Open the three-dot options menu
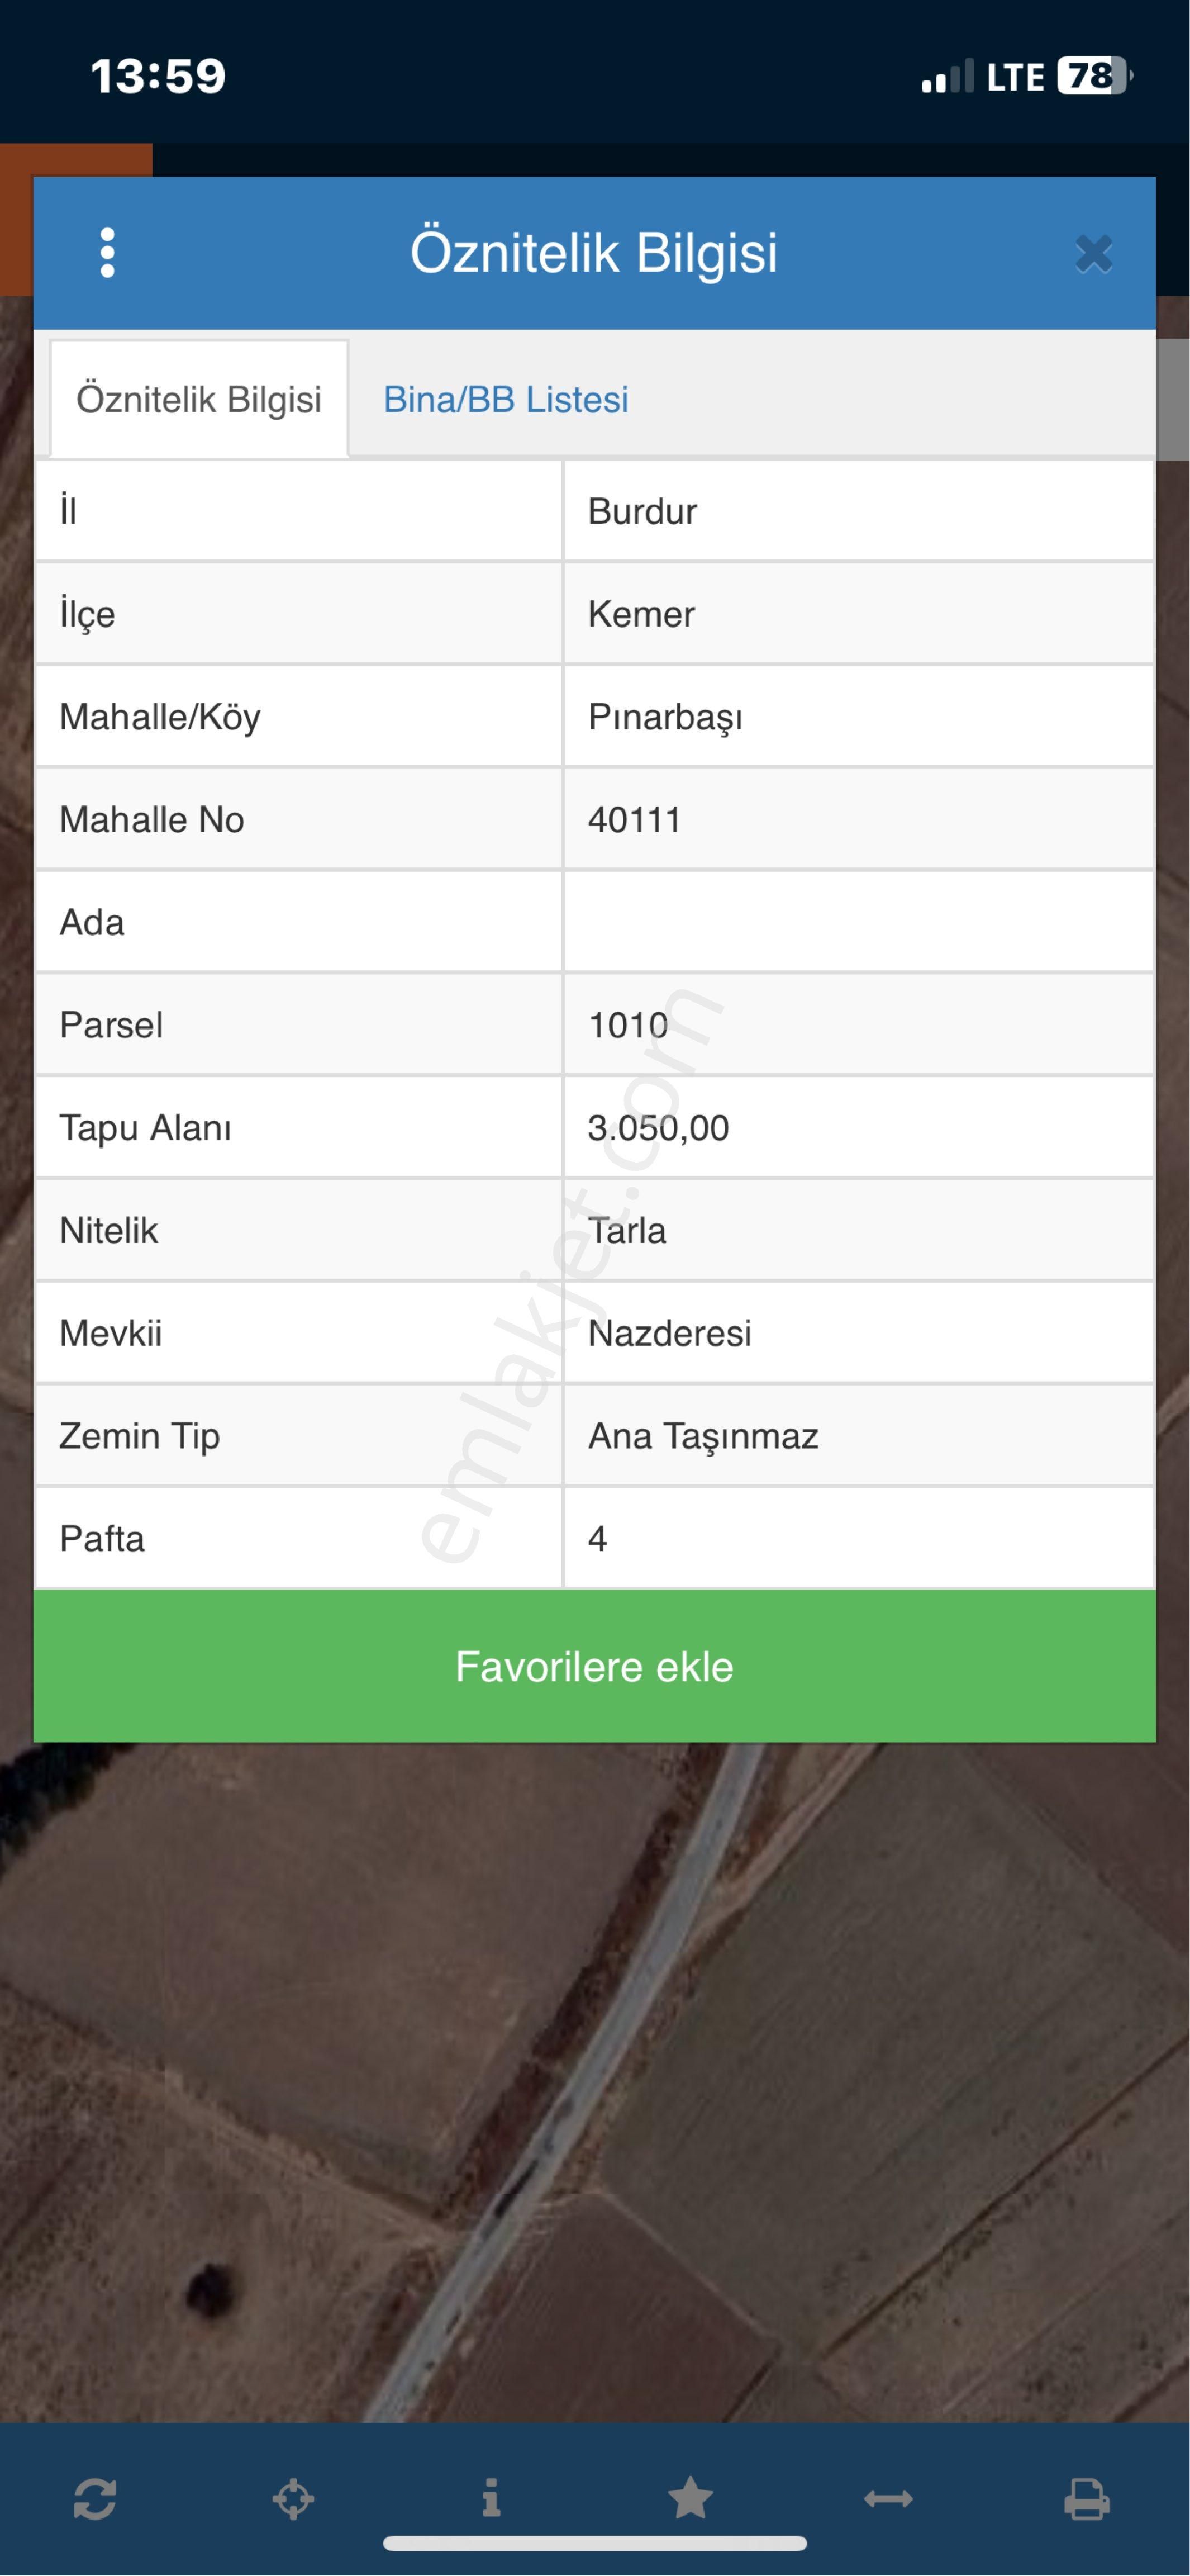Screen dimensions: 1190x2576 [107, 252]
